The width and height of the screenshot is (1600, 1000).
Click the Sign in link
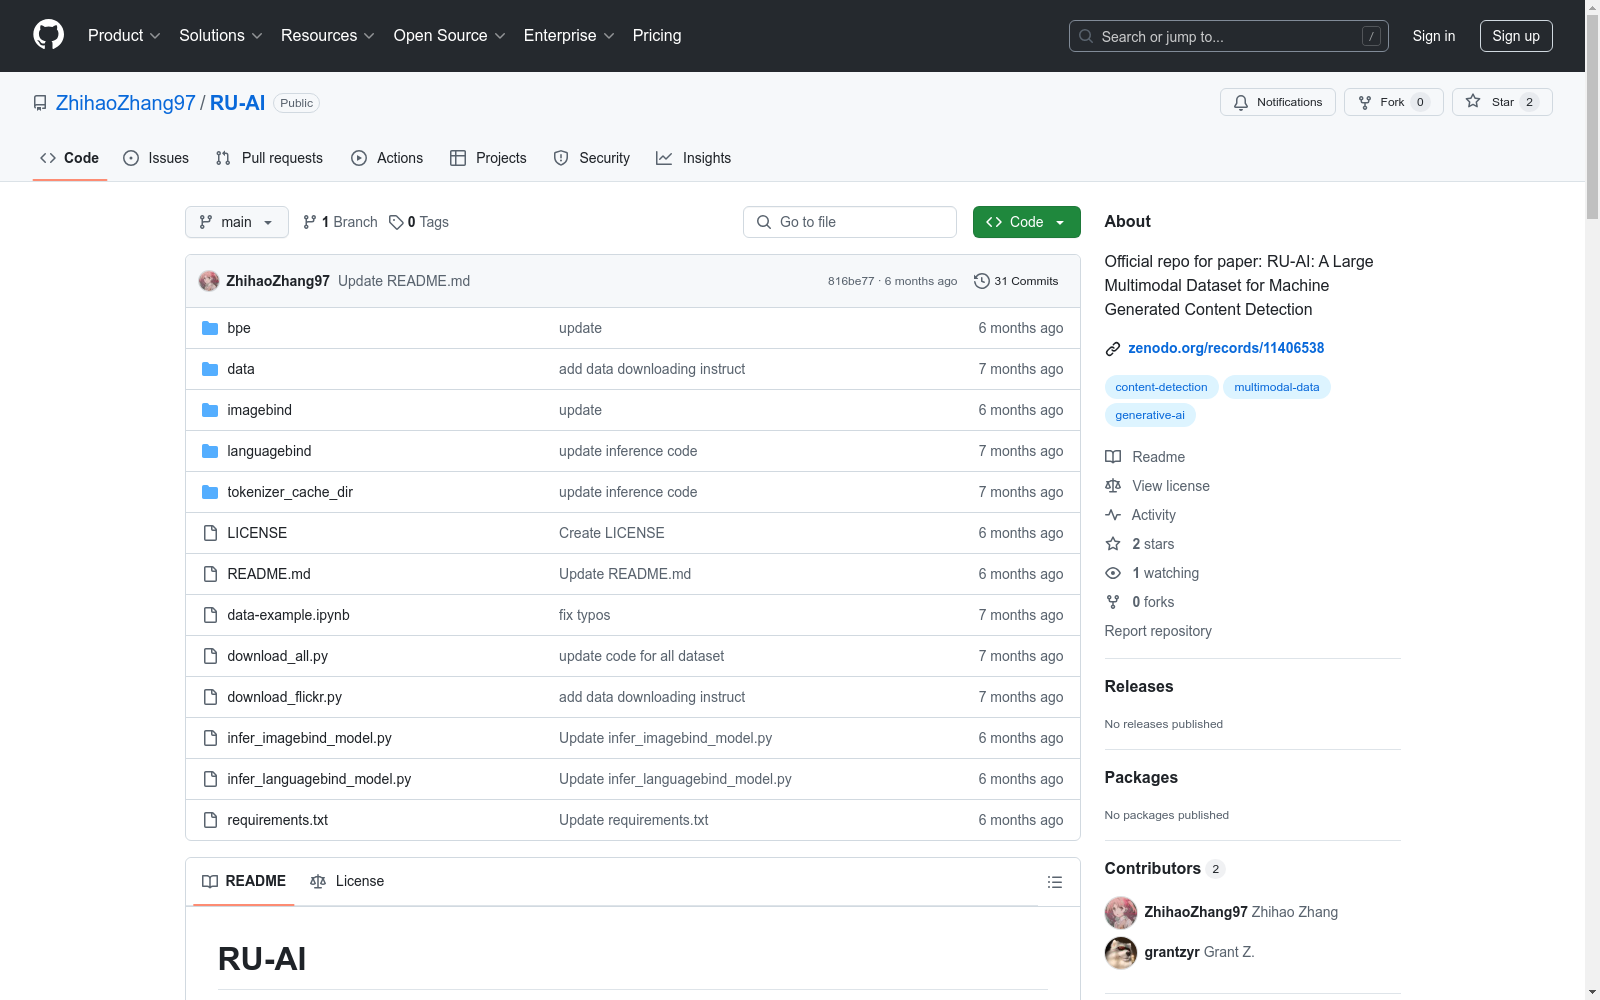1434,36
